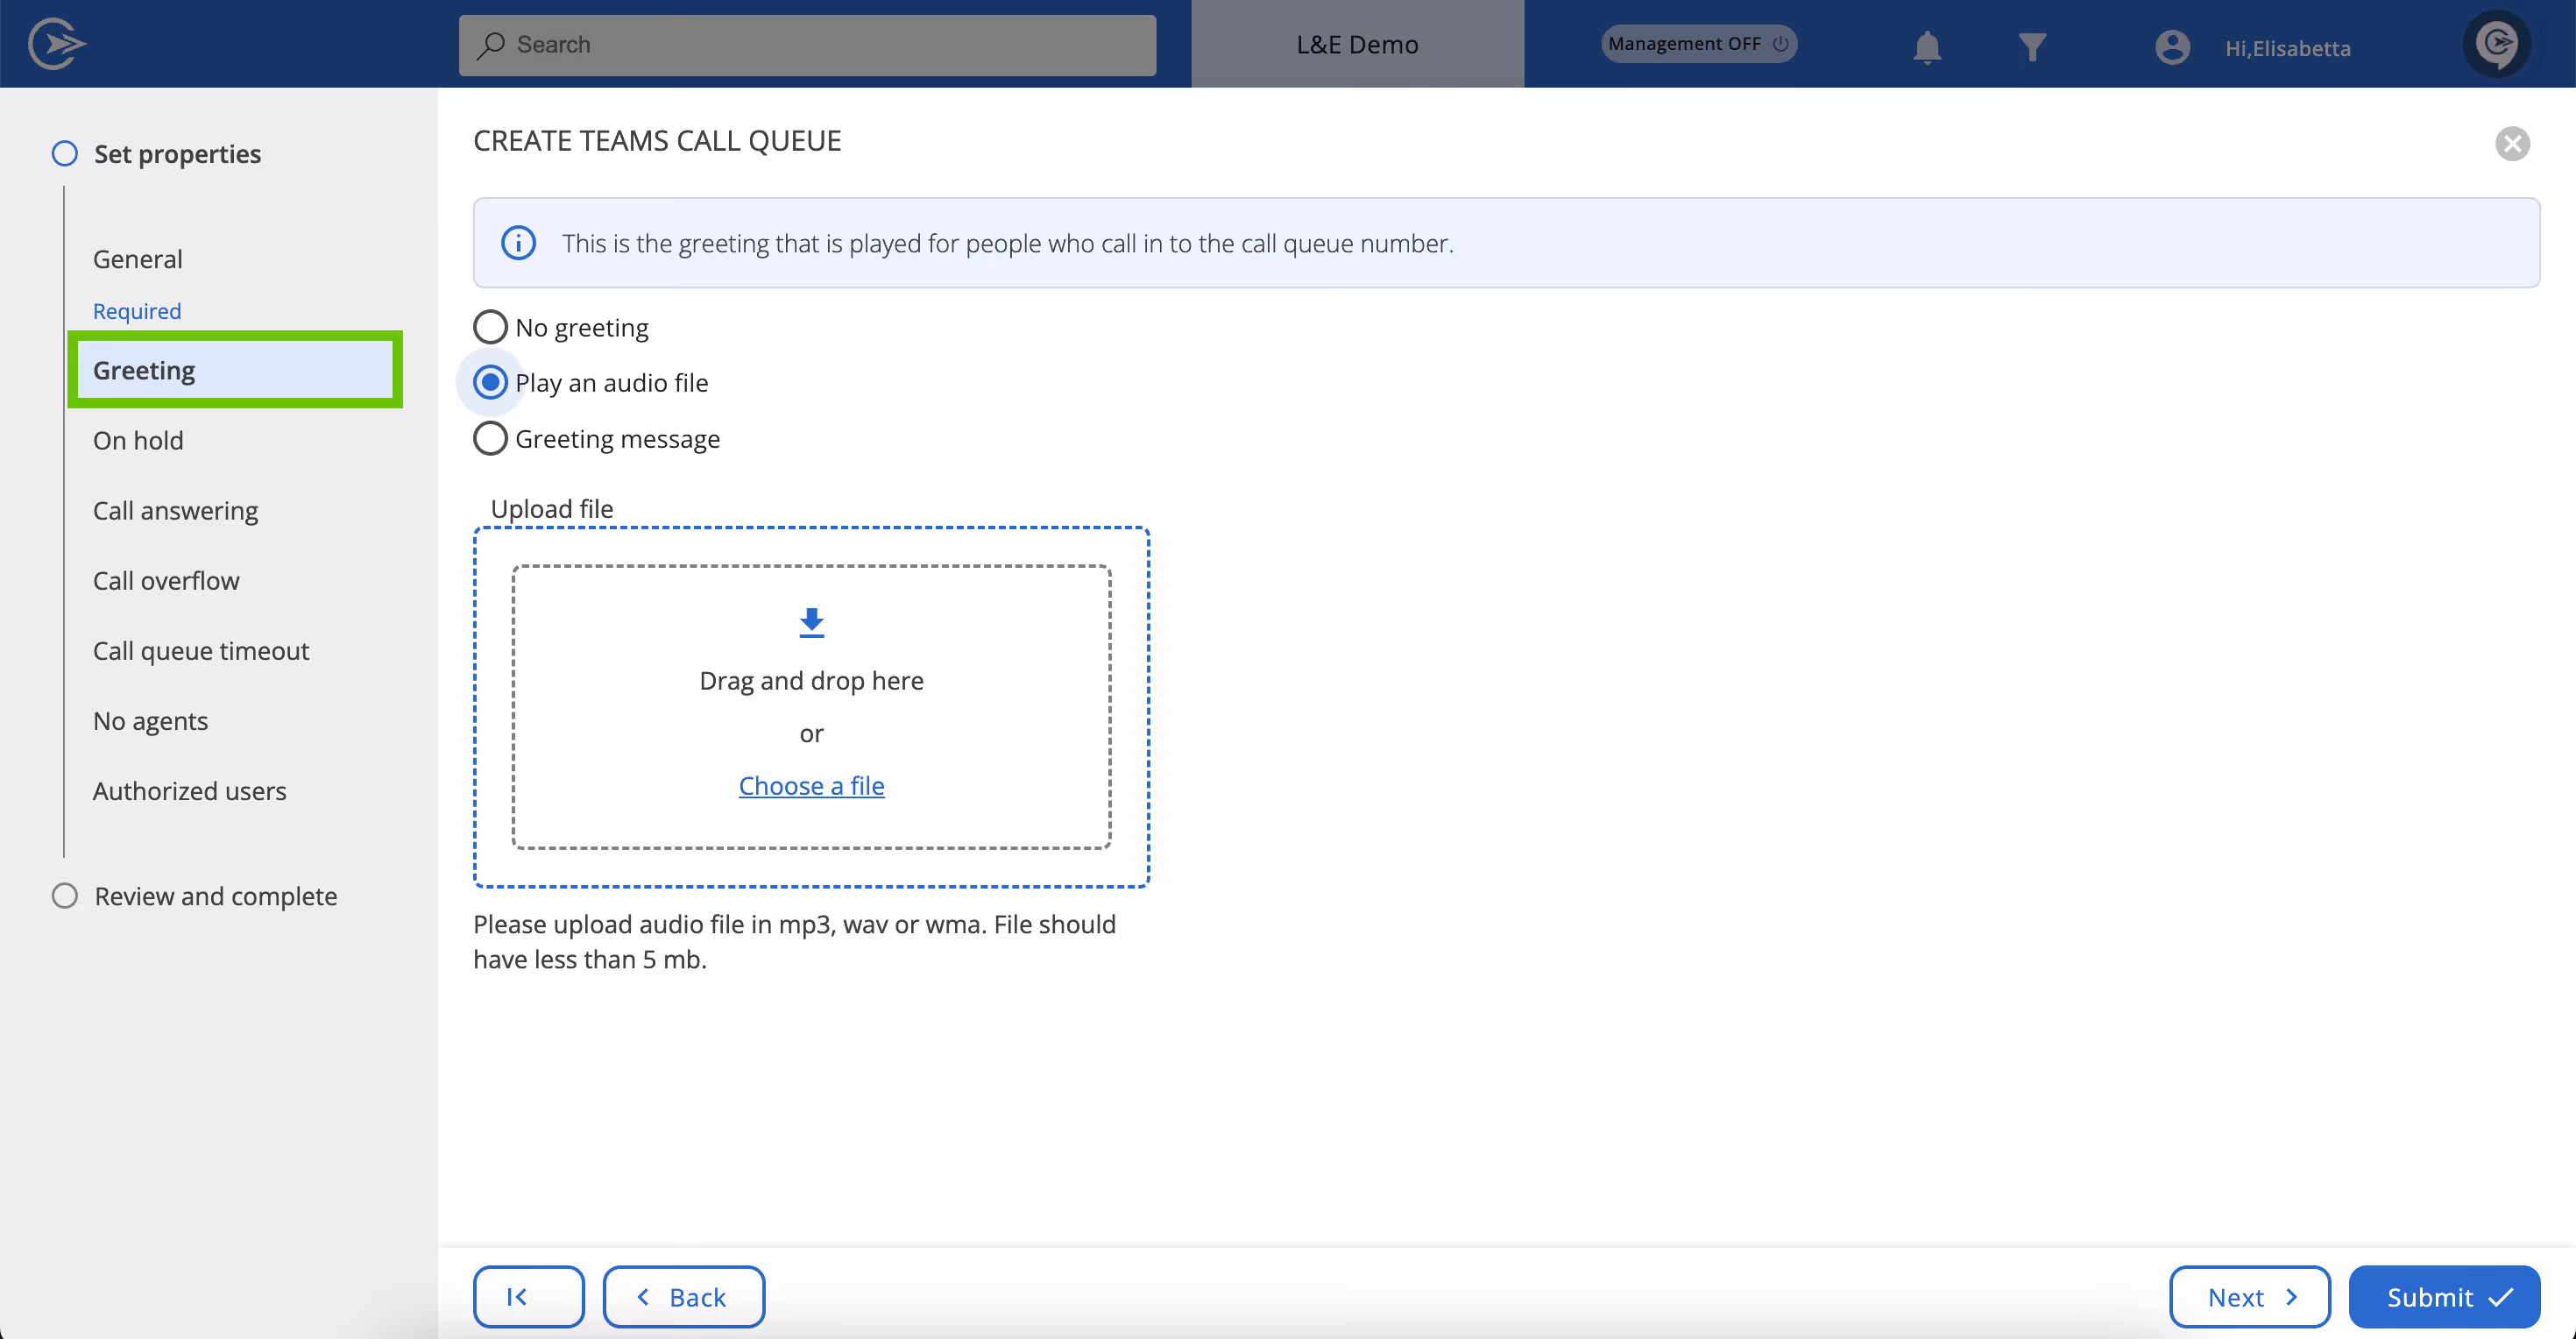Click the paper plane app logo
The height and width of the screenshot is (1339, 2576).
pos(57,42)
